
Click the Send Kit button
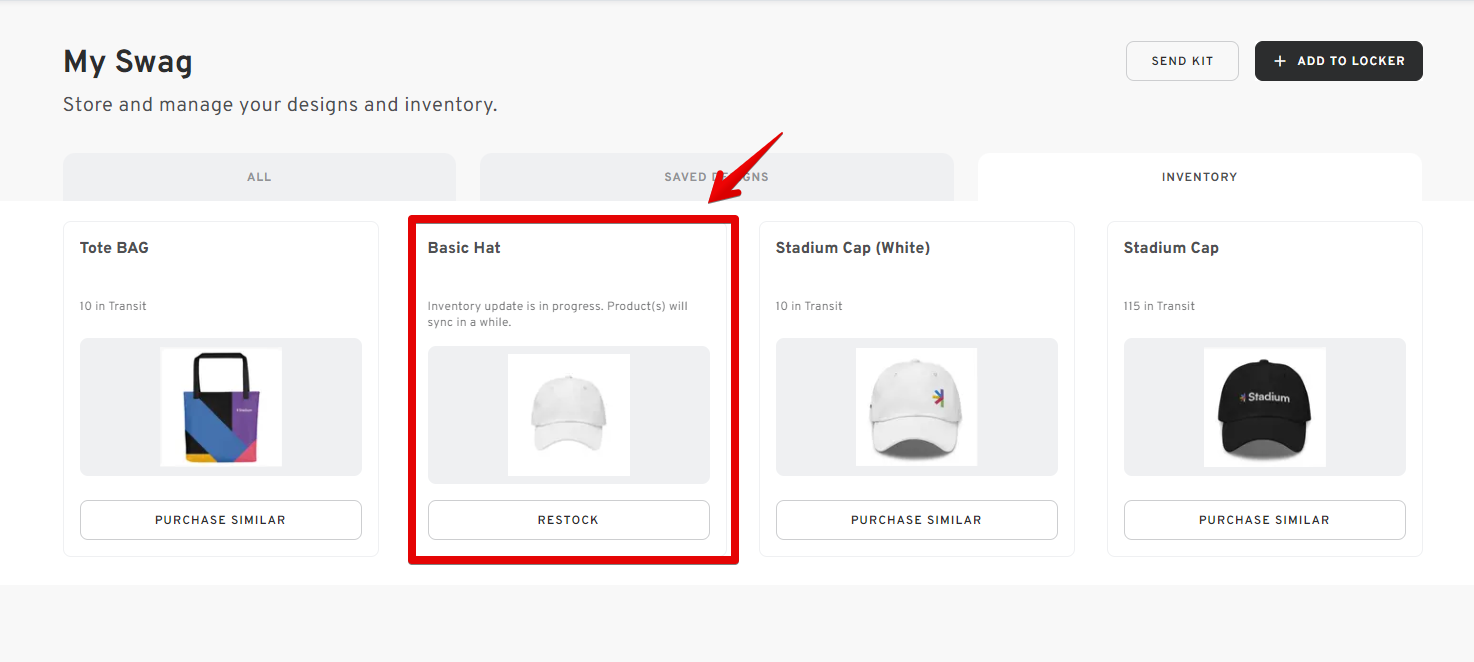click(x=1182, y=61)
